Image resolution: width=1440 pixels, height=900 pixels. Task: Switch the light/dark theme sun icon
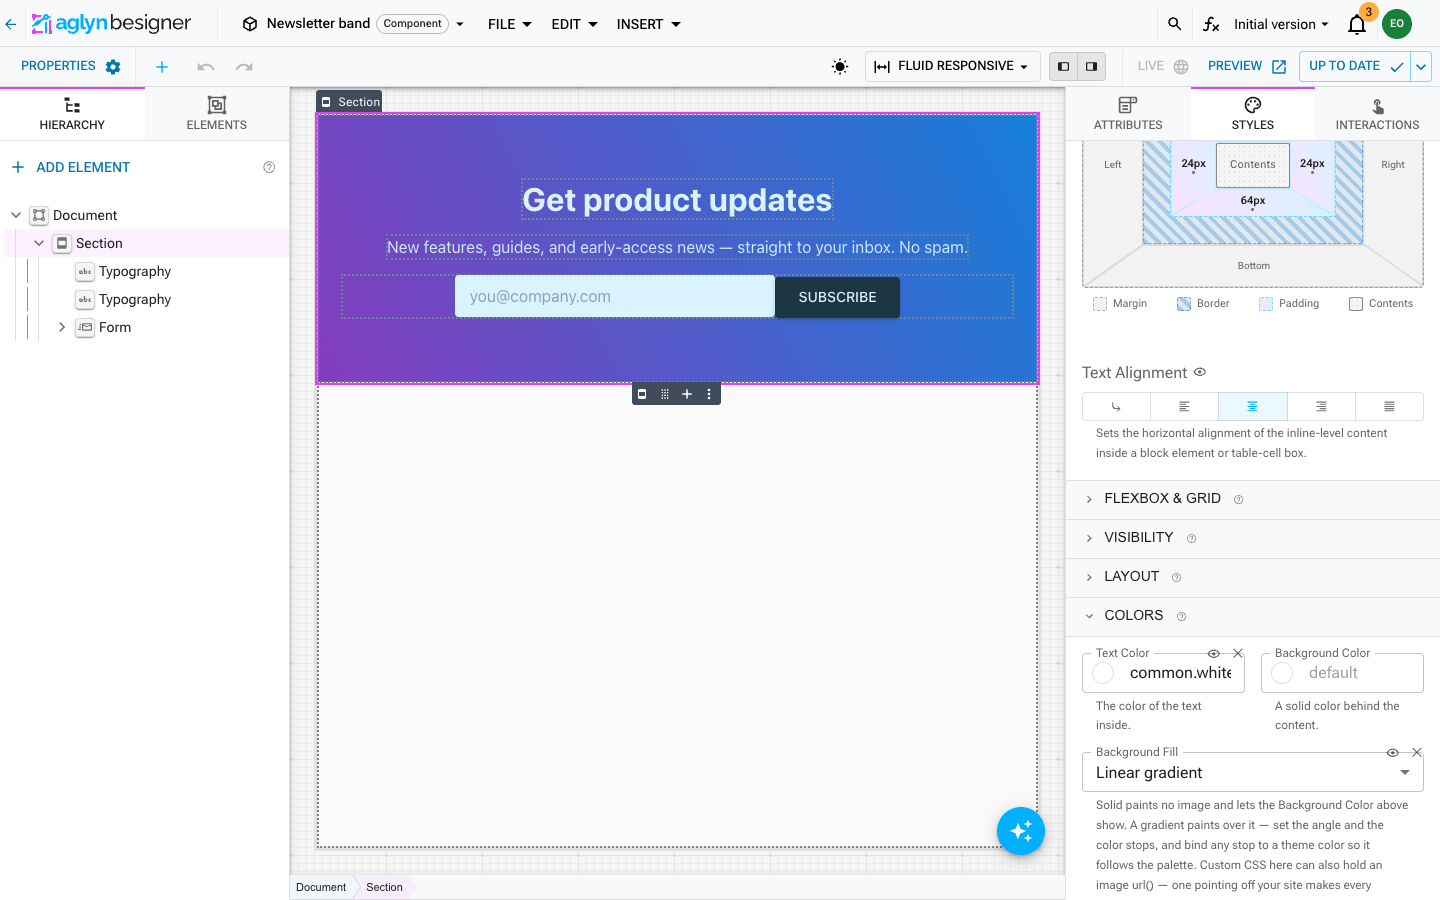tap(840, 67)
